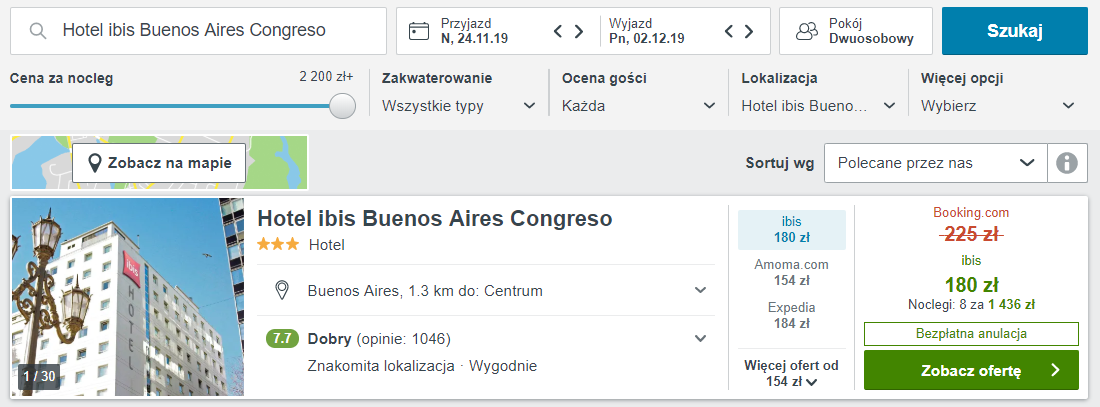
Task: Open Ocena gości rating dropdown
Action: coord(638,105)
